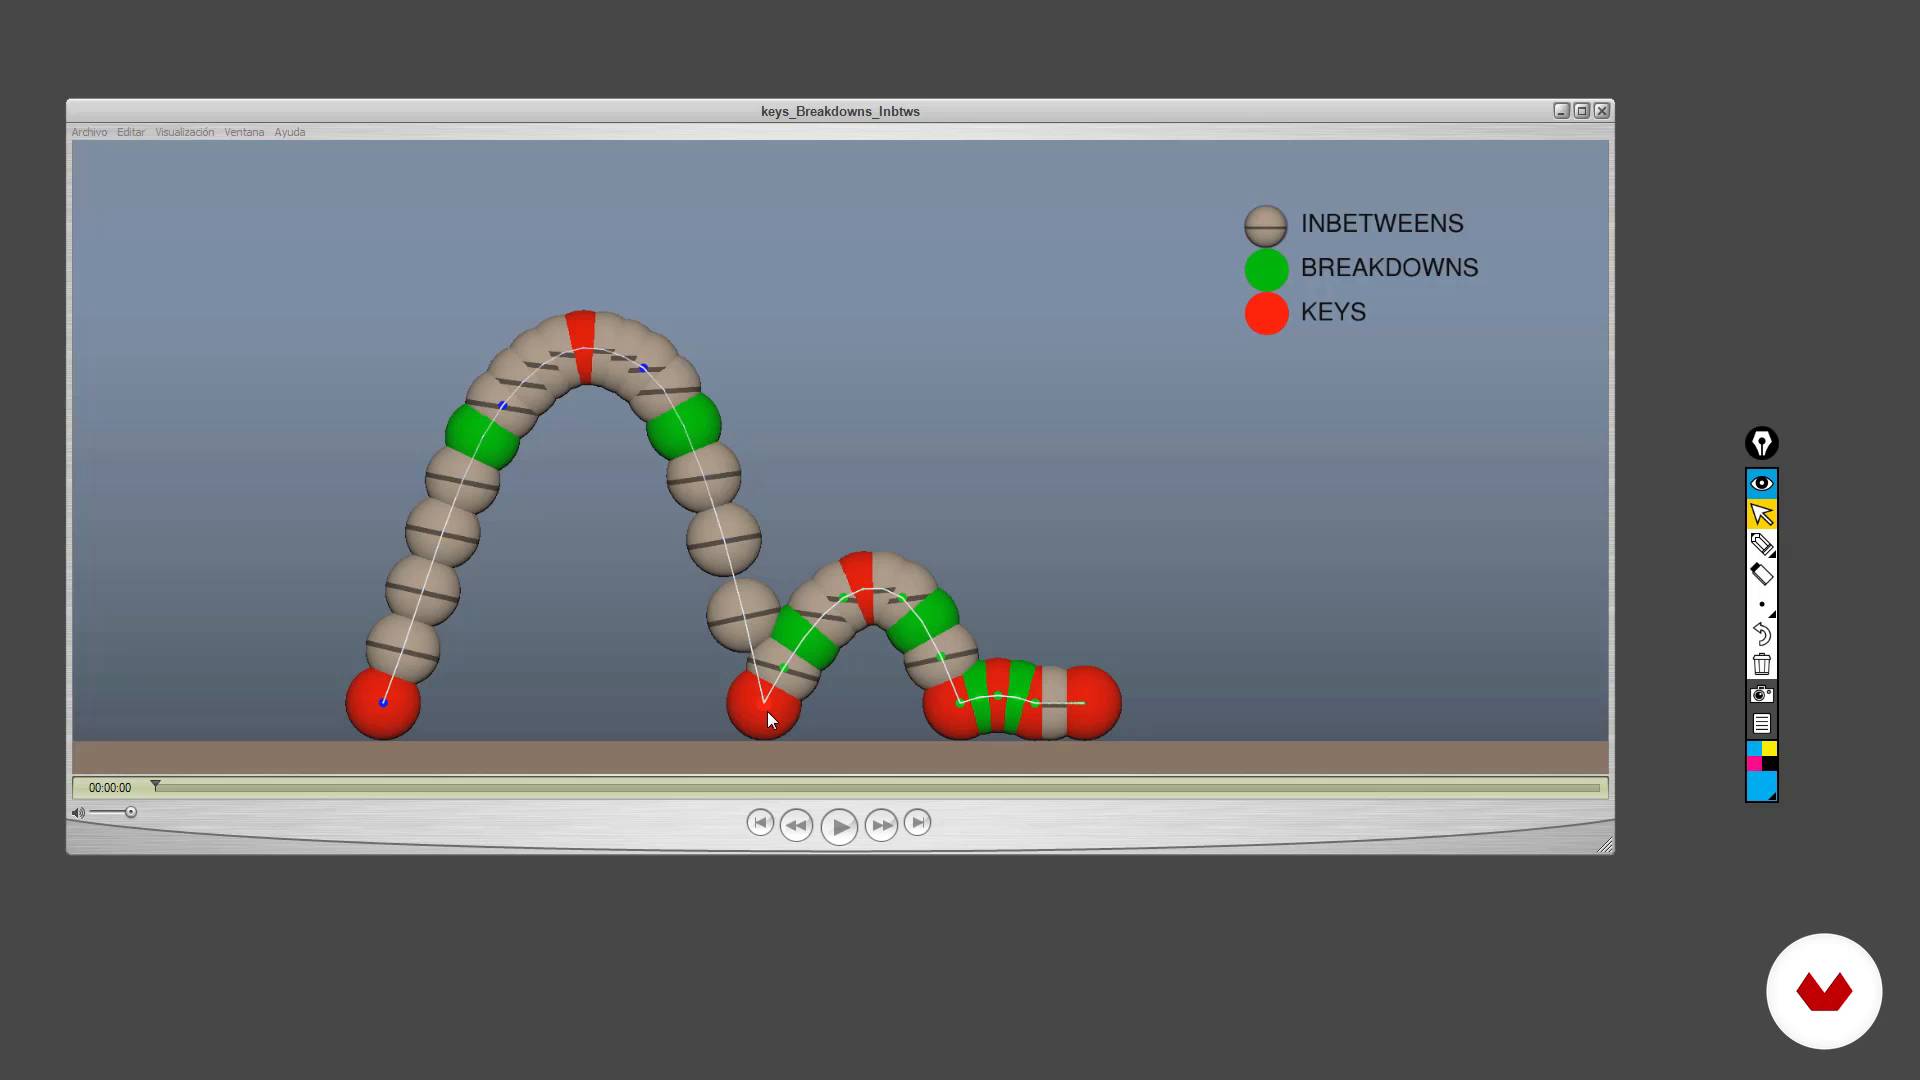Screen dimensions: 1920x1080
Task: Open the brush size dot selector
Action: click(1761, 604)
